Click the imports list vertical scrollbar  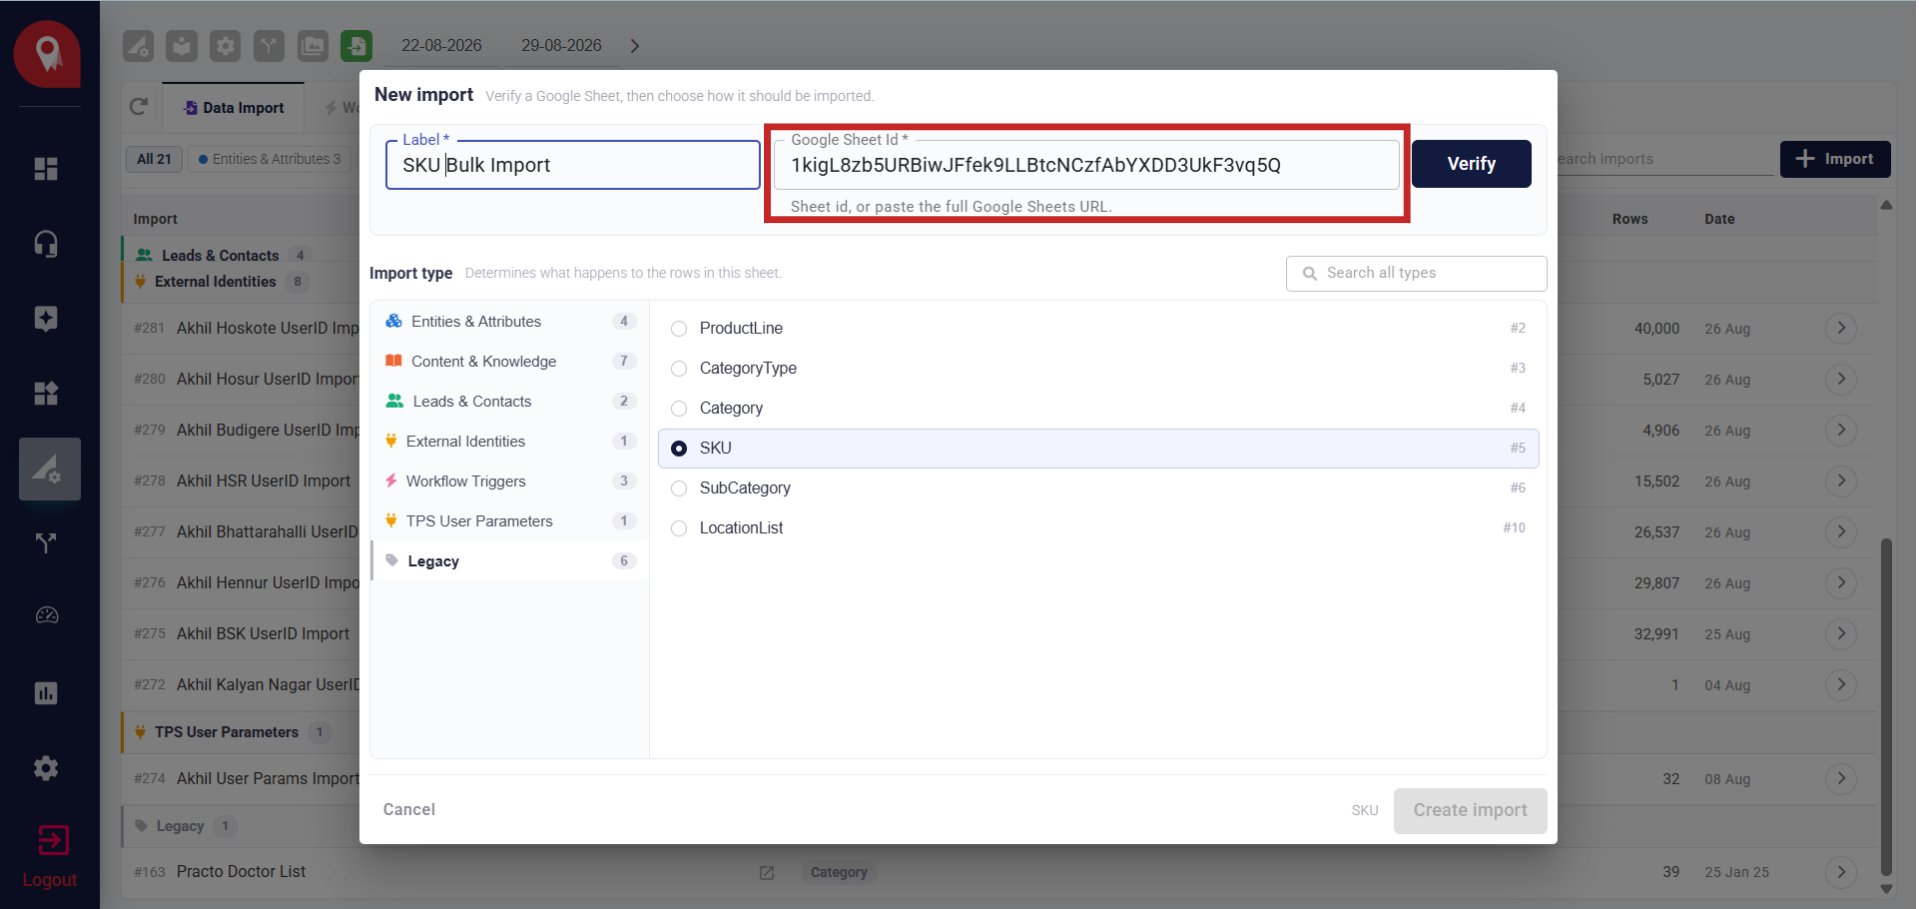click(1886, 705)
